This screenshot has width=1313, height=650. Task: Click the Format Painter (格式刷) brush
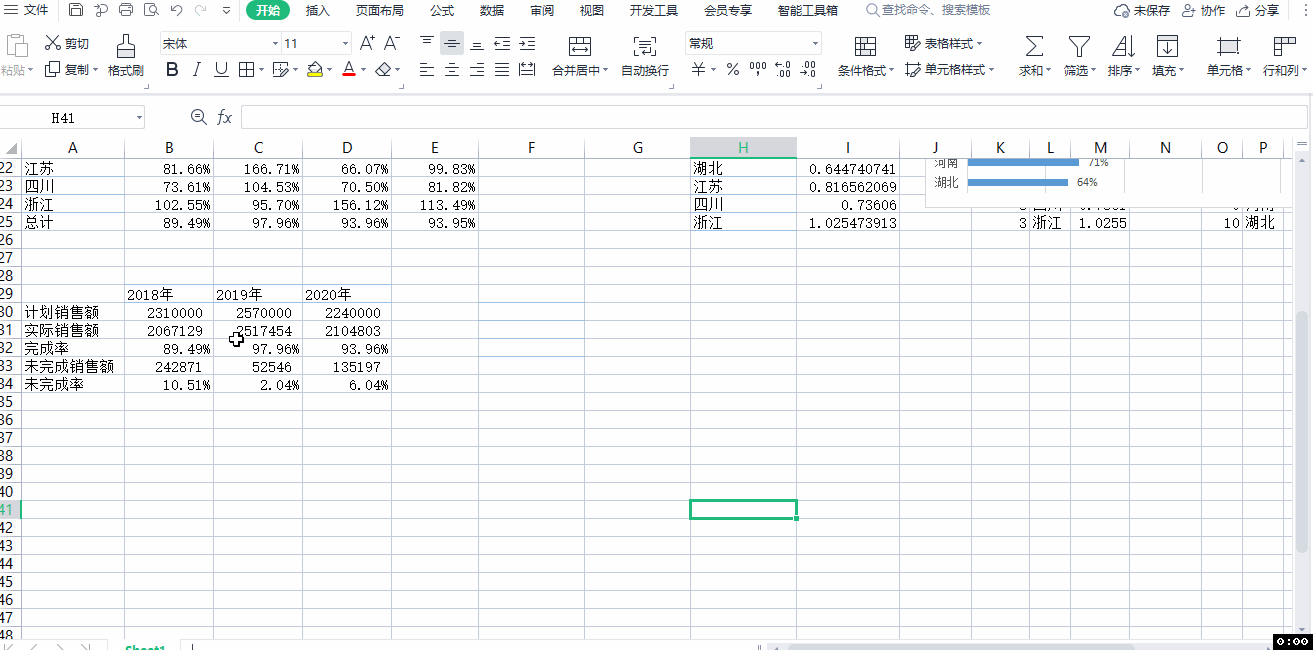(126, 55)
